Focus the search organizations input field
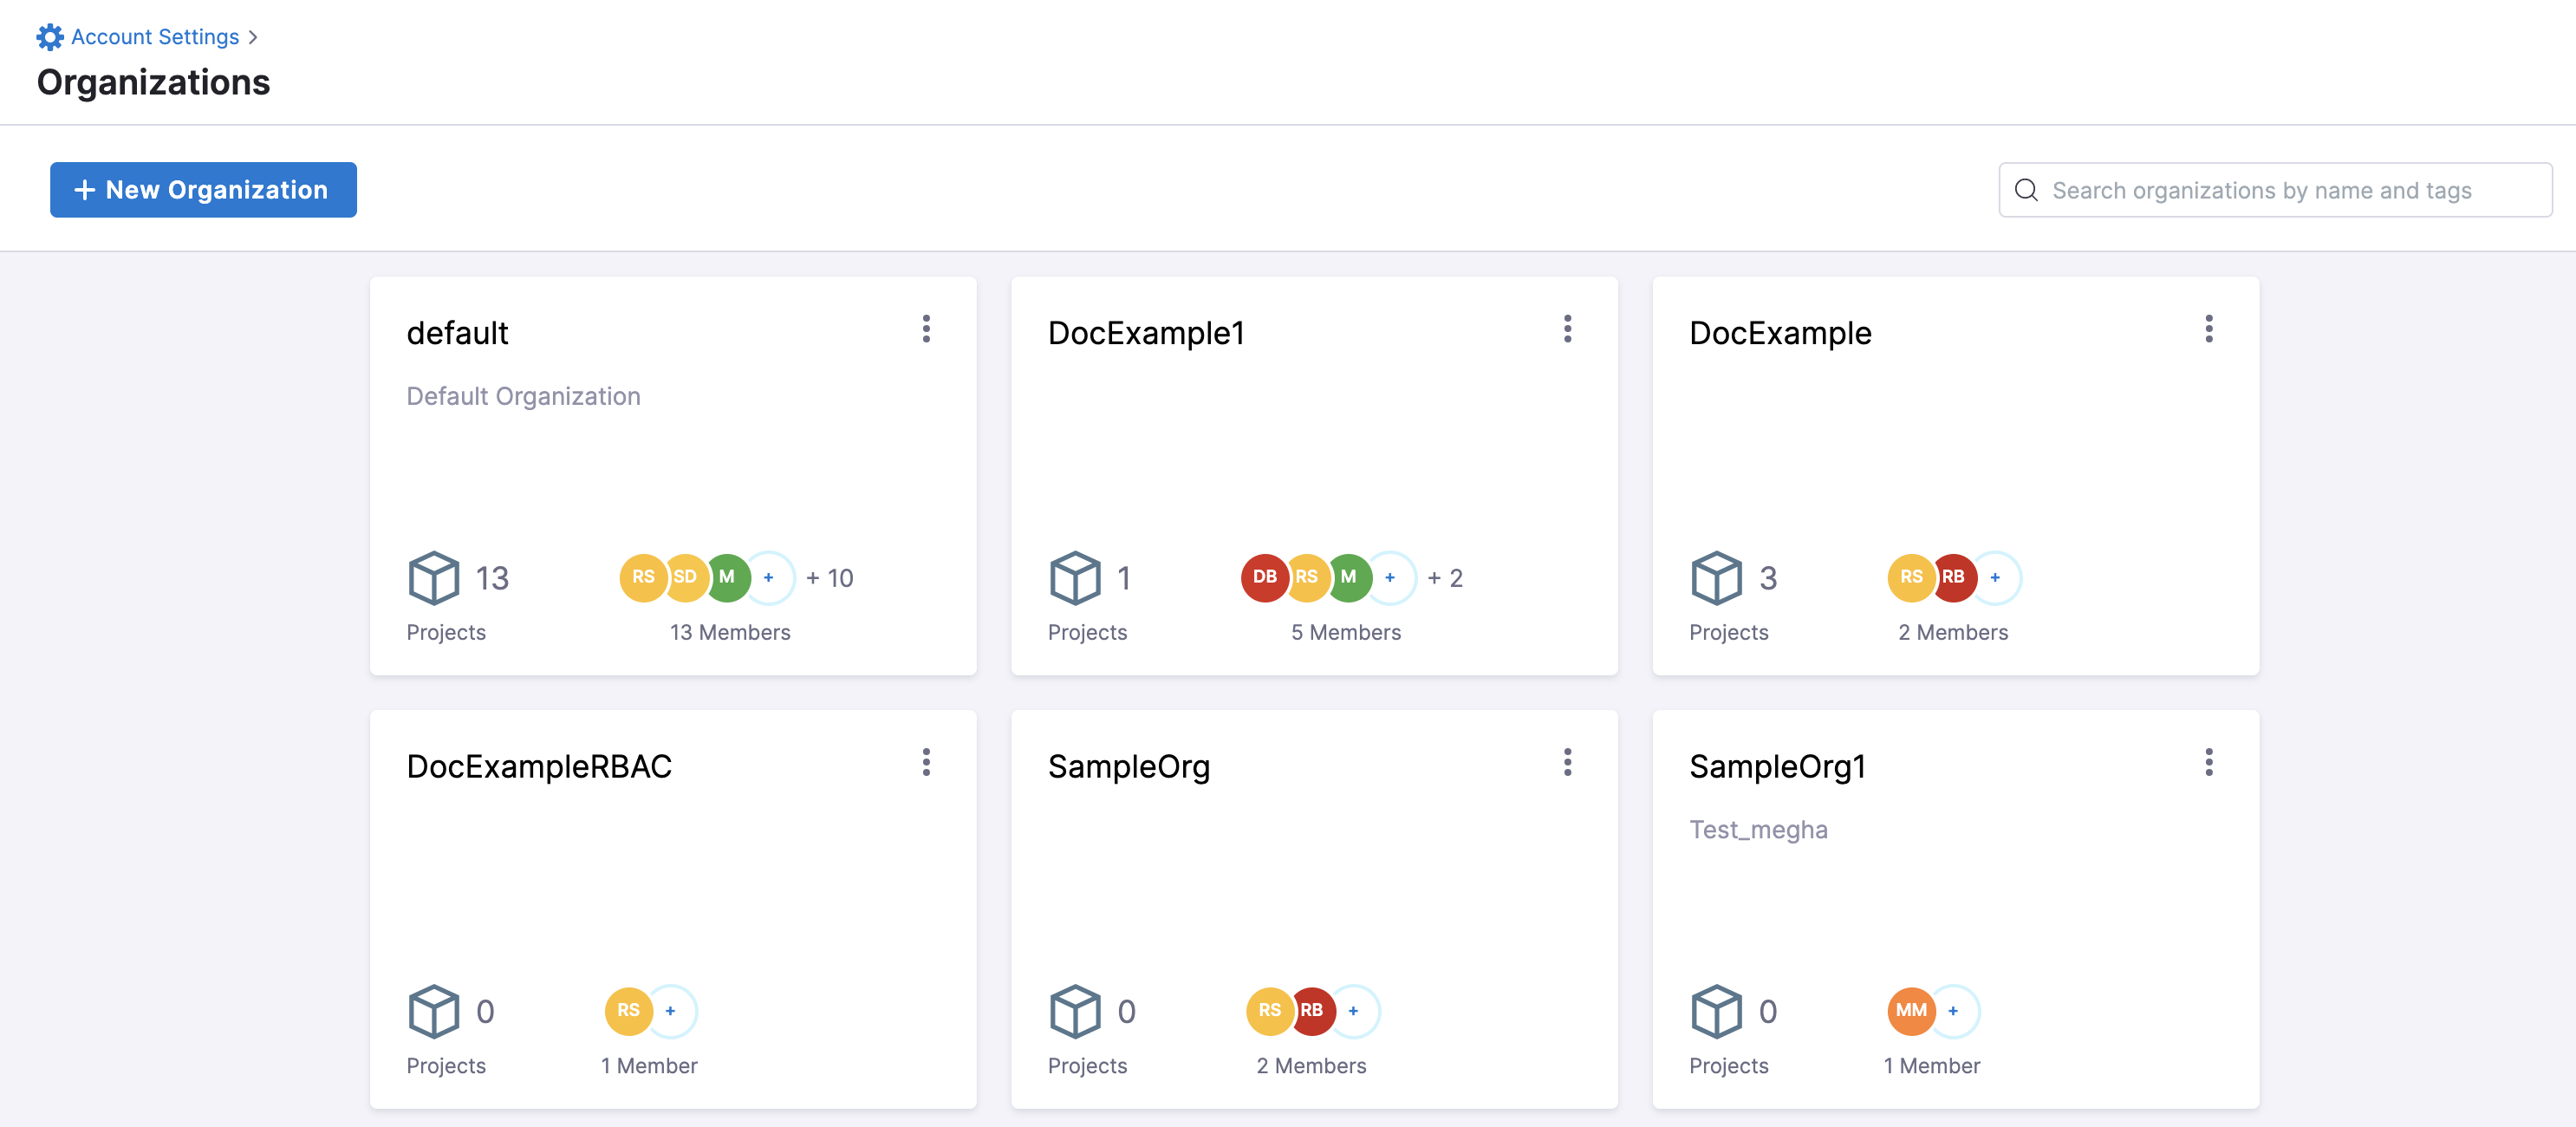 [2290, 190]
